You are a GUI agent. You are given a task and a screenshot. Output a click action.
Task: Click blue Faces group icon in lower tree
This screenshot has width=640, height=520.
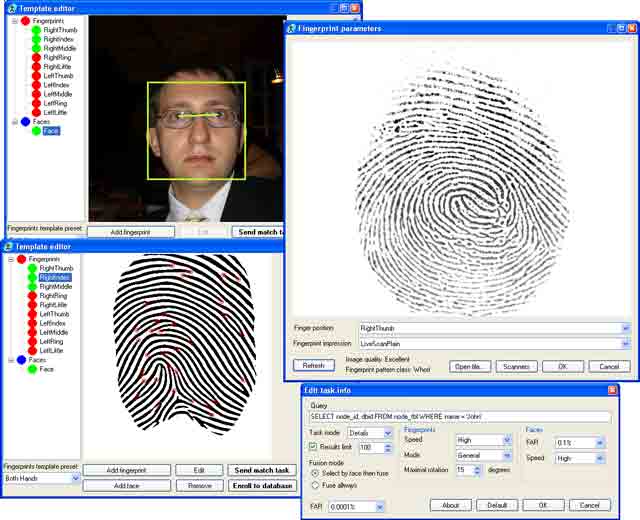pos(22,360)
